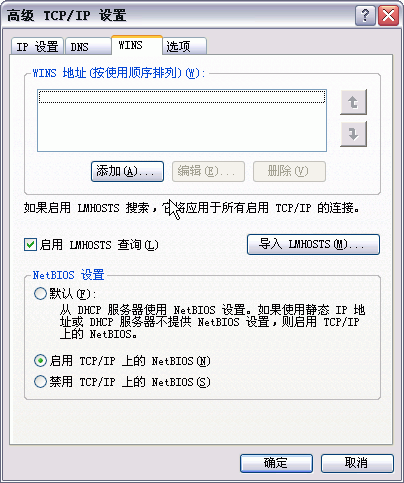Move the WINS address up with the arrow
The width and height of the screenshot is (404, 483).
pos(353,102)
